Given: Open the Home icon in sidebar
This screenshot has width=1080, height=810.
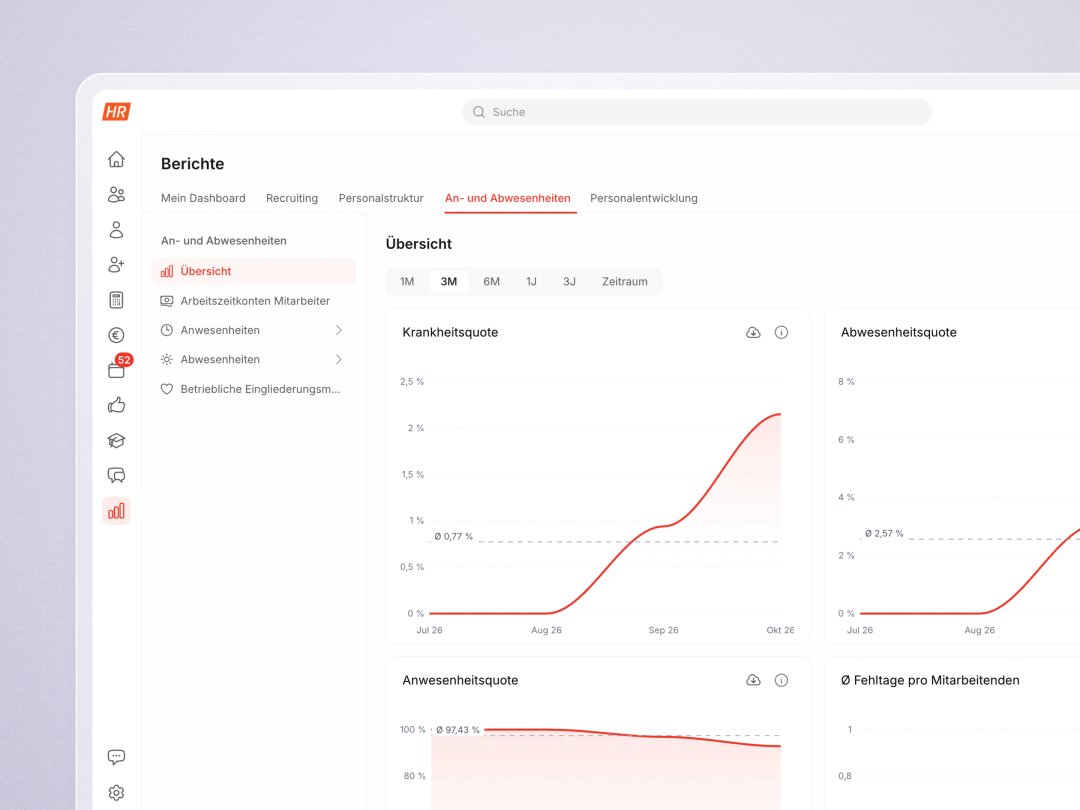Looking at the screenshot, I should (x=116, y=159).
